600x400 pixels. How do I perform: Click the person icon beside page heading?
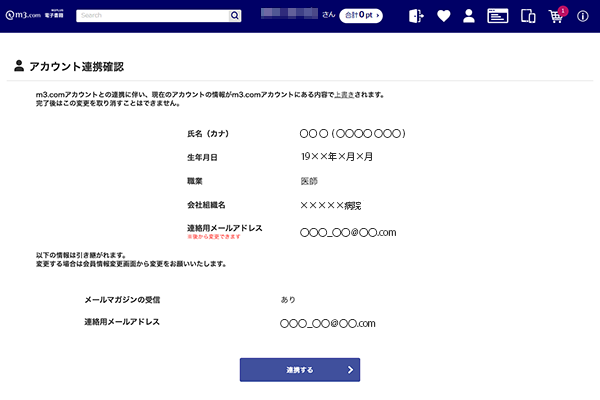point(20,66)
